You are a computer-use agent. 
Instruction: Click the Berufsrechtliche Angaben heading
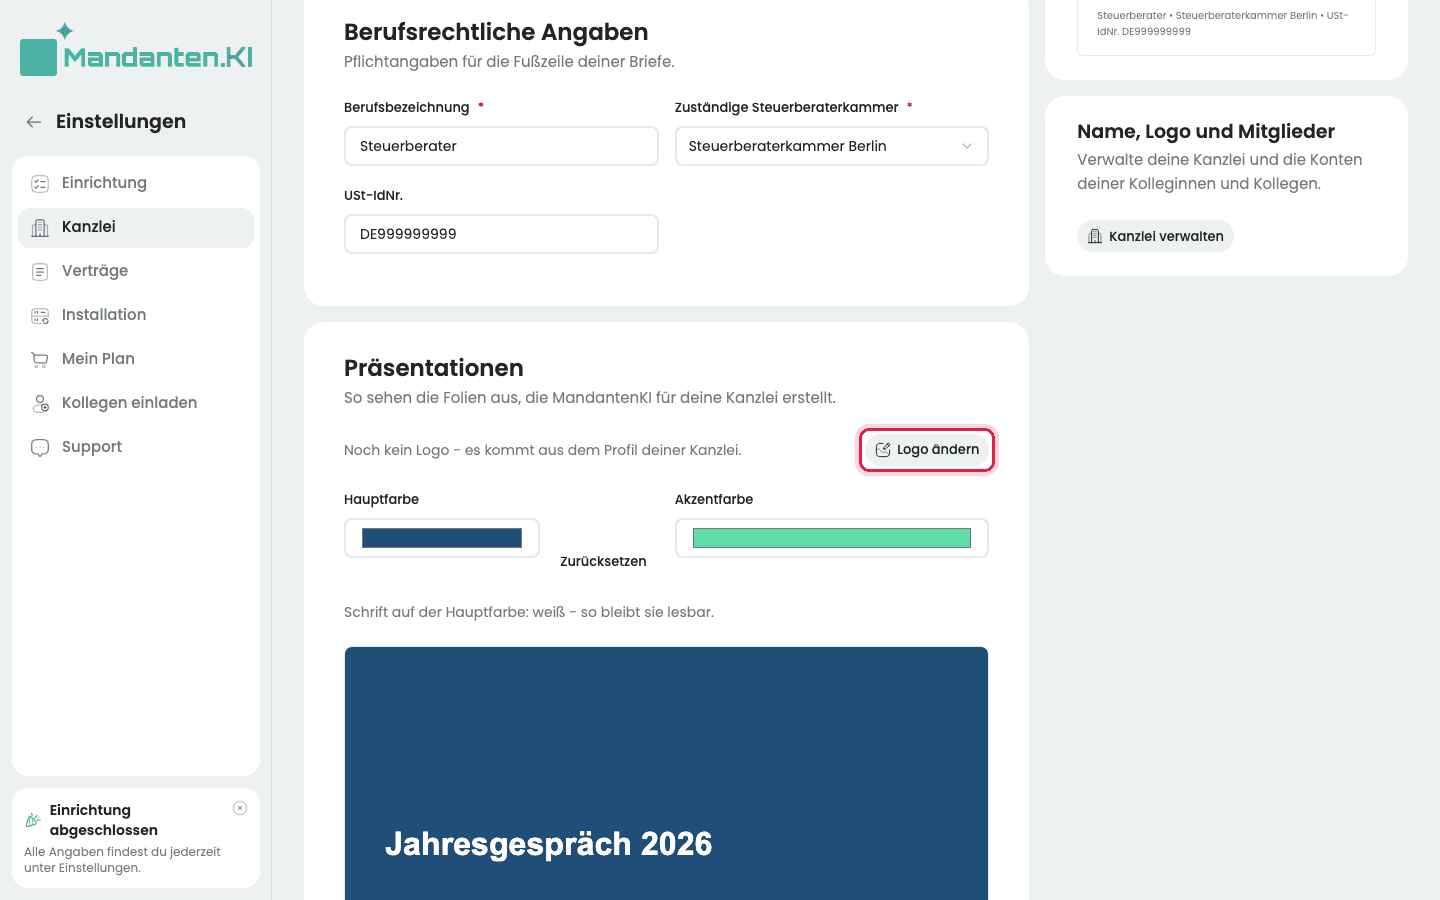click(496, 32)
